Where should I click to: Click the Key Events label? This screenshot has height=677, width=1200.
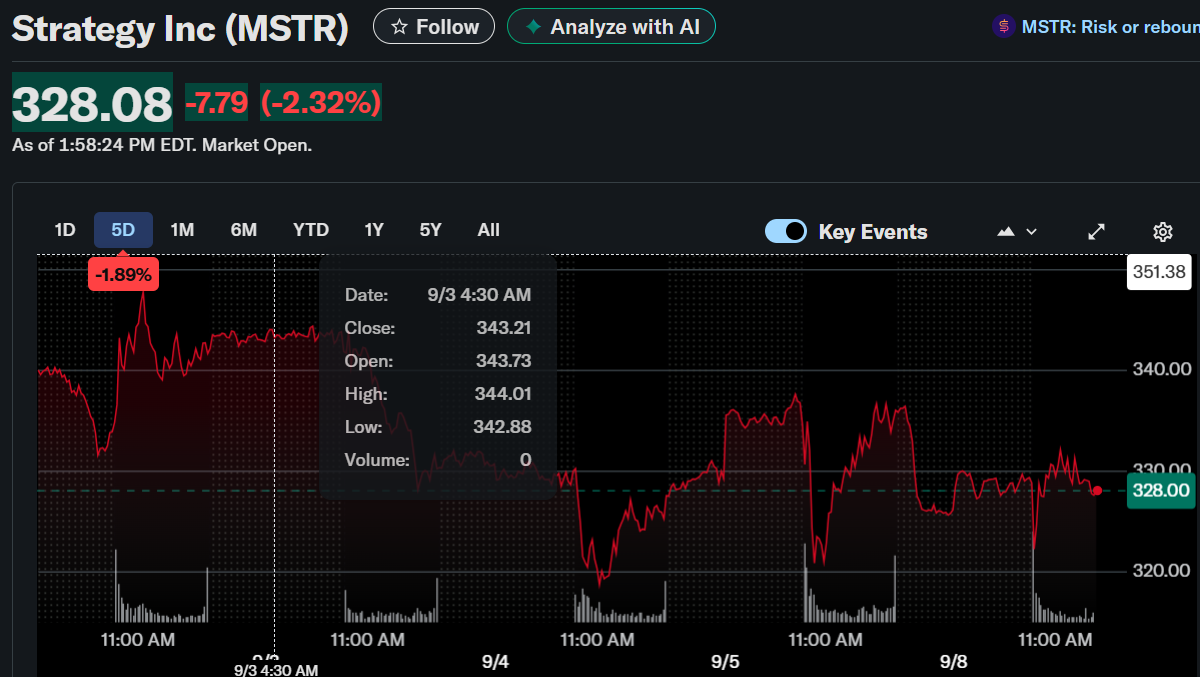pyautogui.click(x=873, y=232)
